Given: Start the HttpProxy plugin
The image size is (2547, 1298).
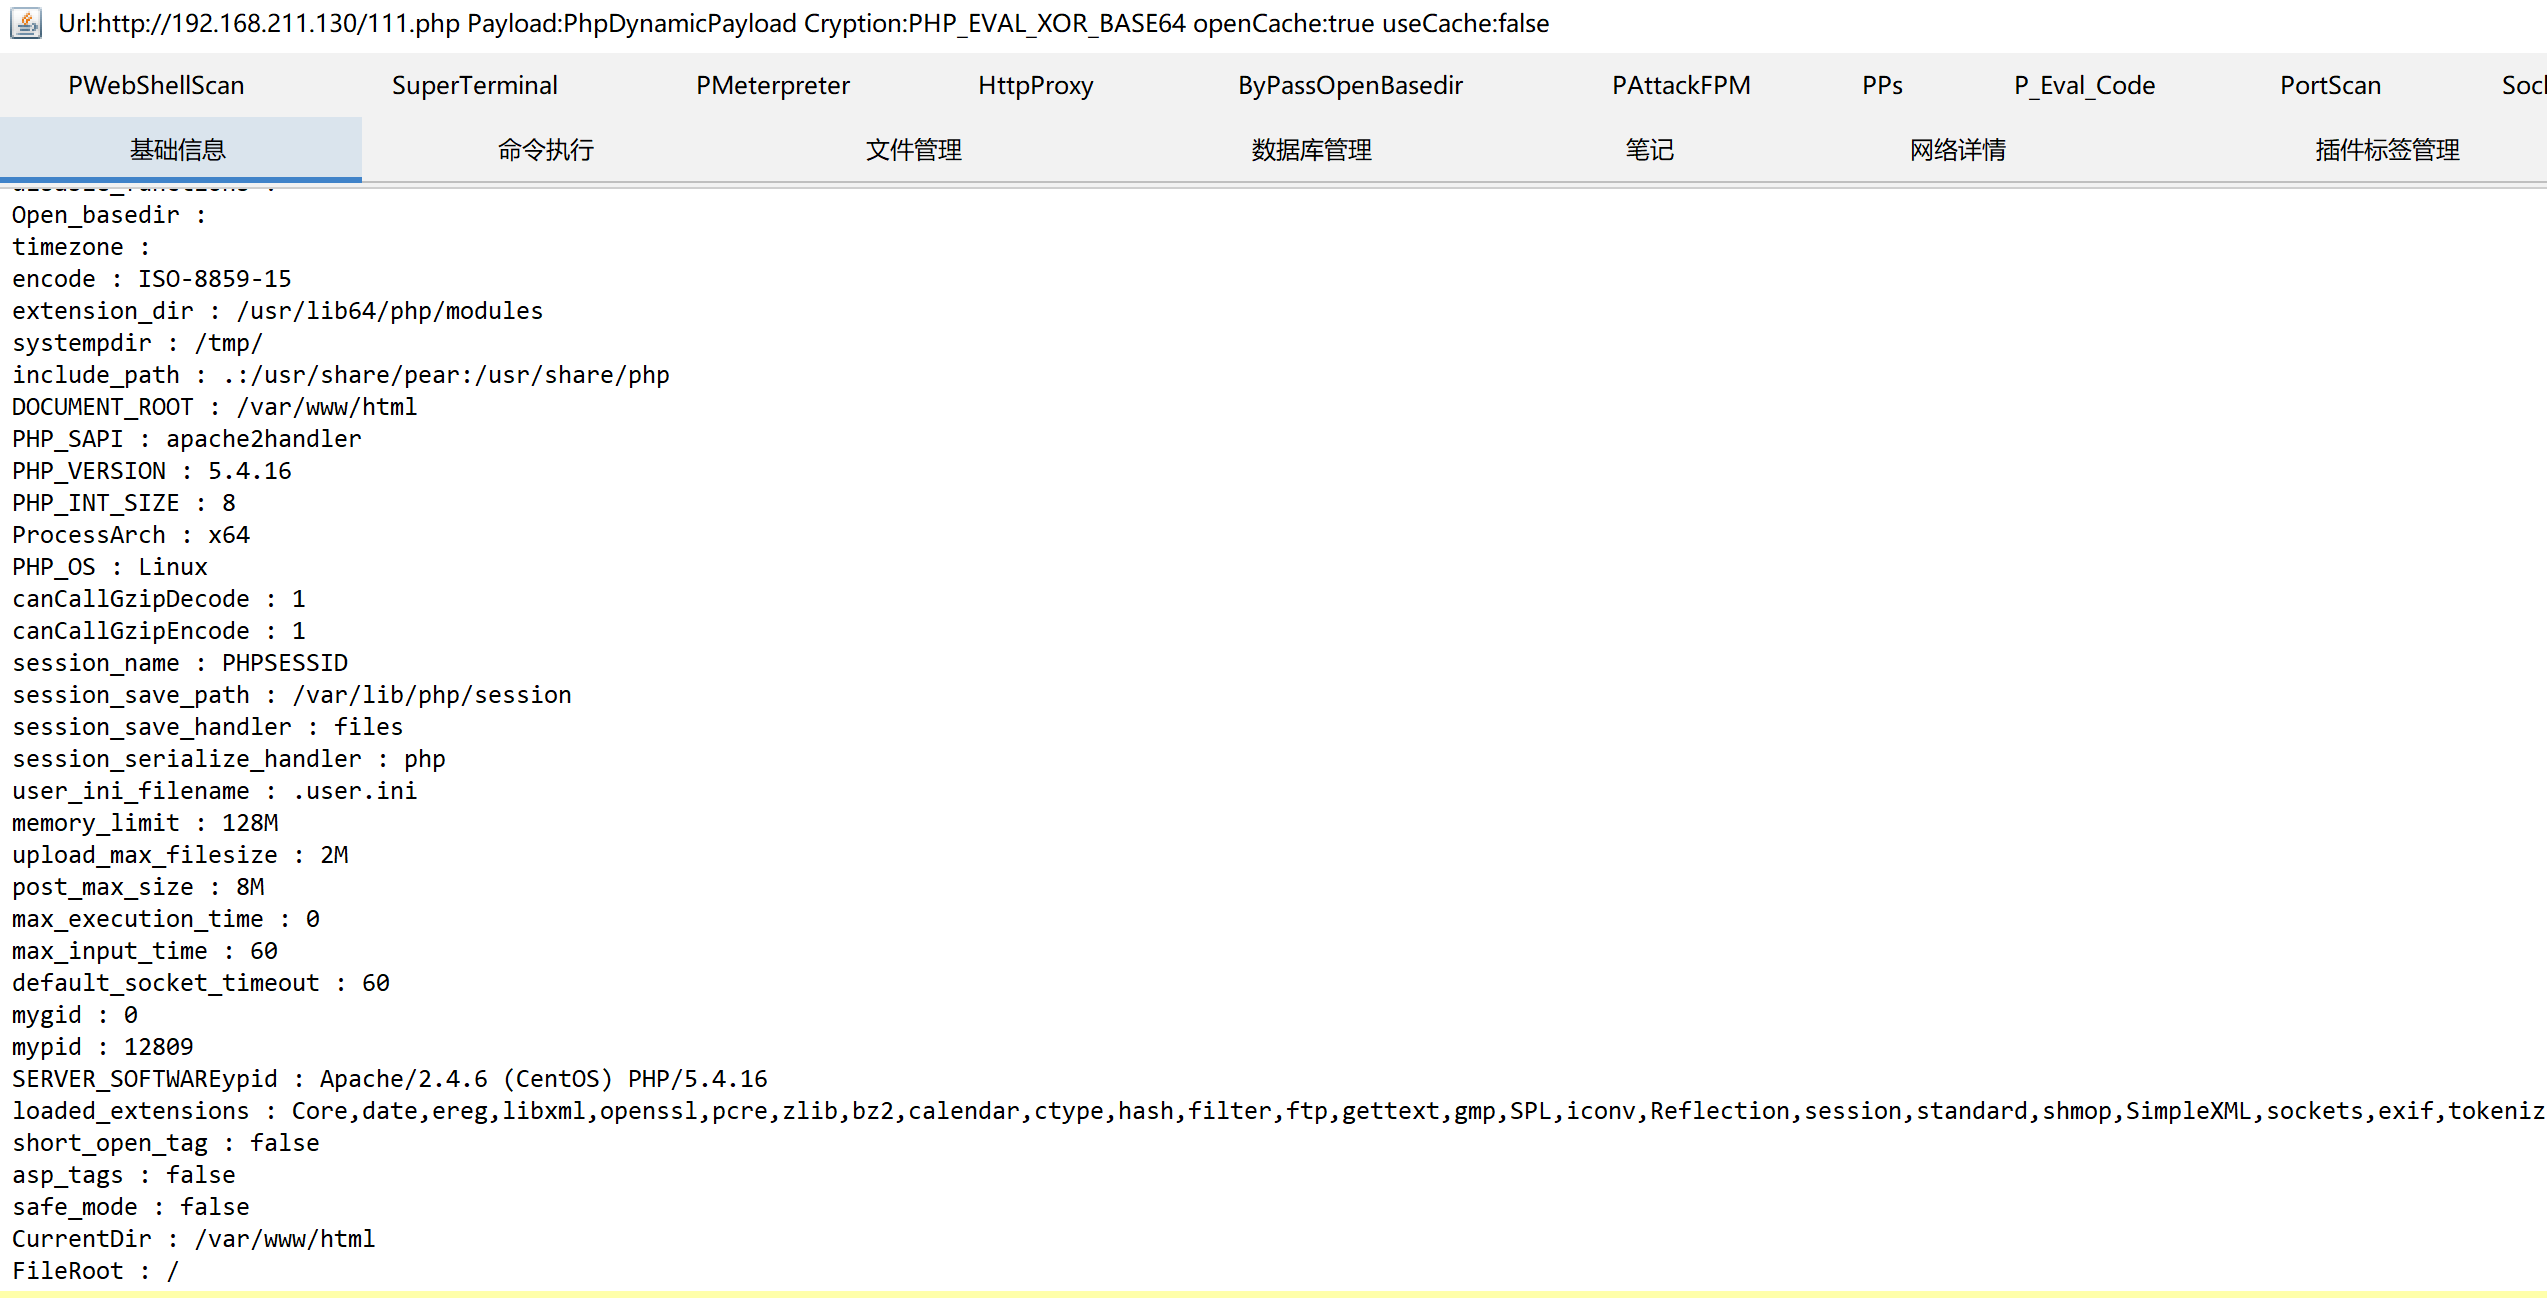Looking at the screenshot, I should (x=1036, y=85).
